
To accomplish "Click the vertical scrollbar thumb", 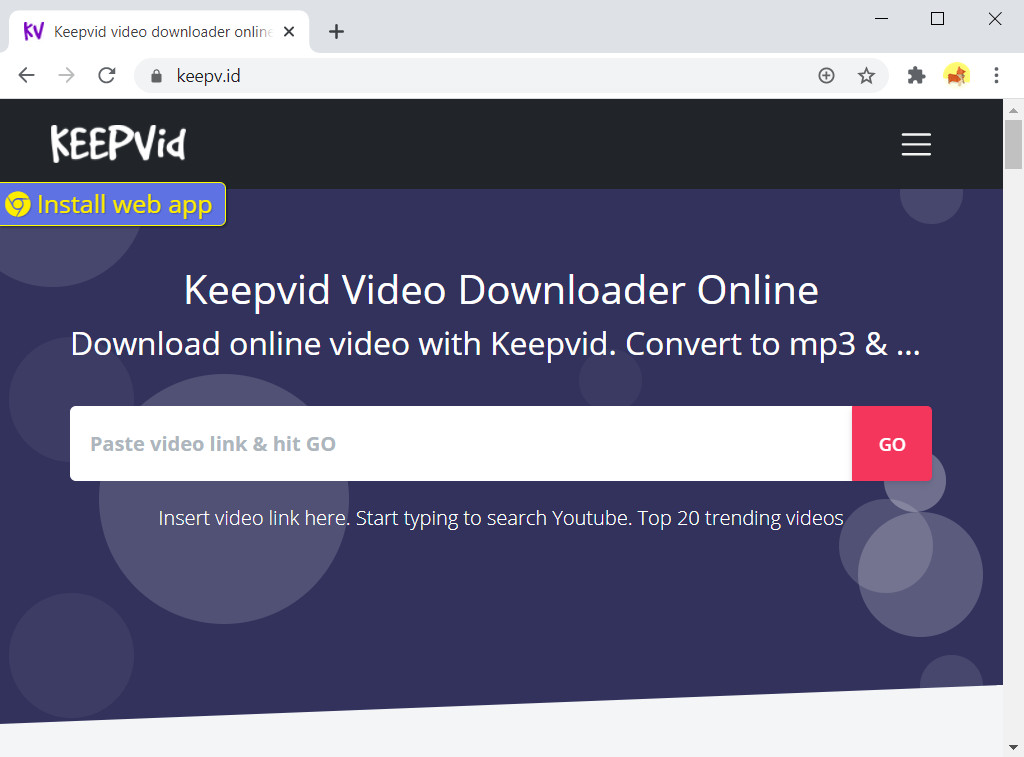I will [1013, 144].
